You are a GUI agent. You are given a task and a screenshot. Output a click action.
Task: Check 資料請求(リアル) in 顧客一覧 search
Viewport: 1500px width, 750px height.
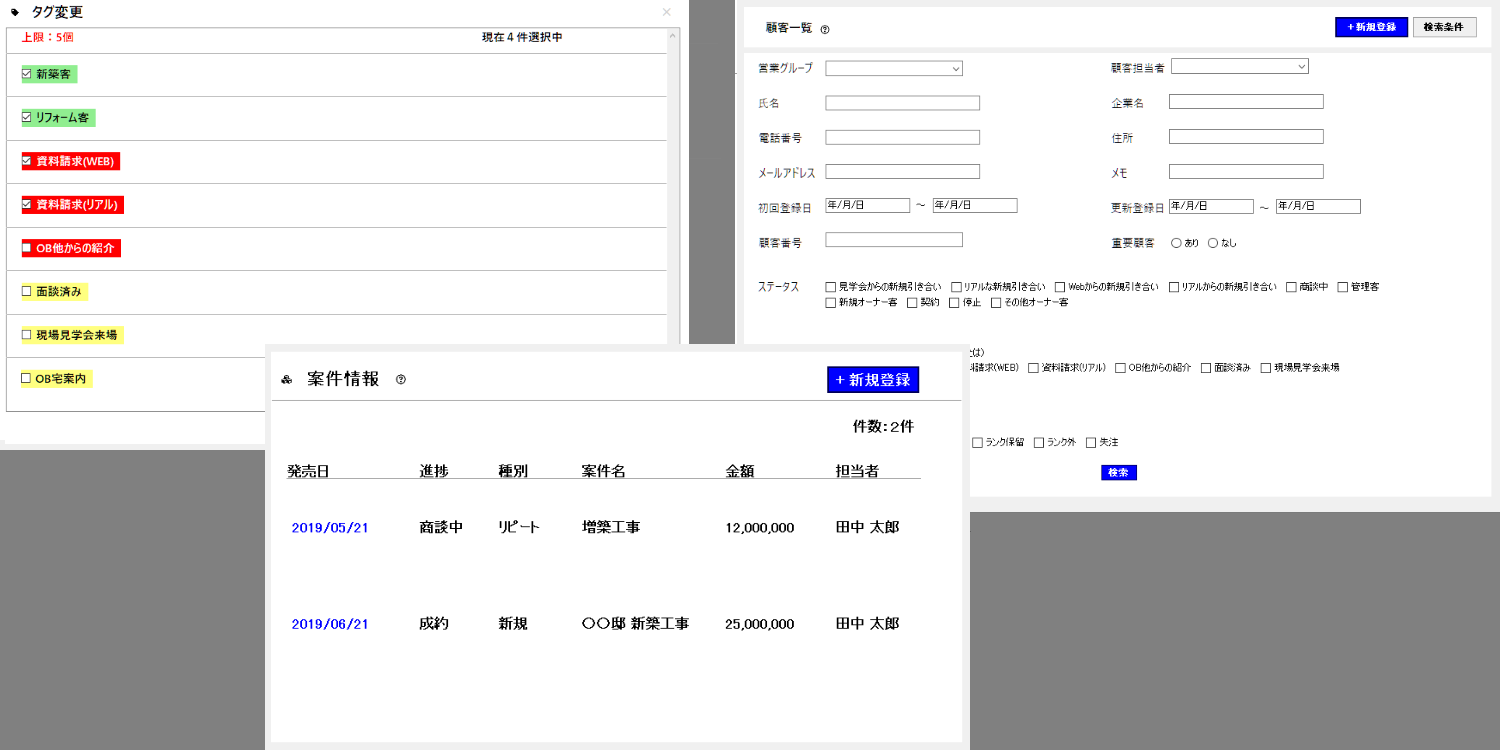(x=1034, y=368)
